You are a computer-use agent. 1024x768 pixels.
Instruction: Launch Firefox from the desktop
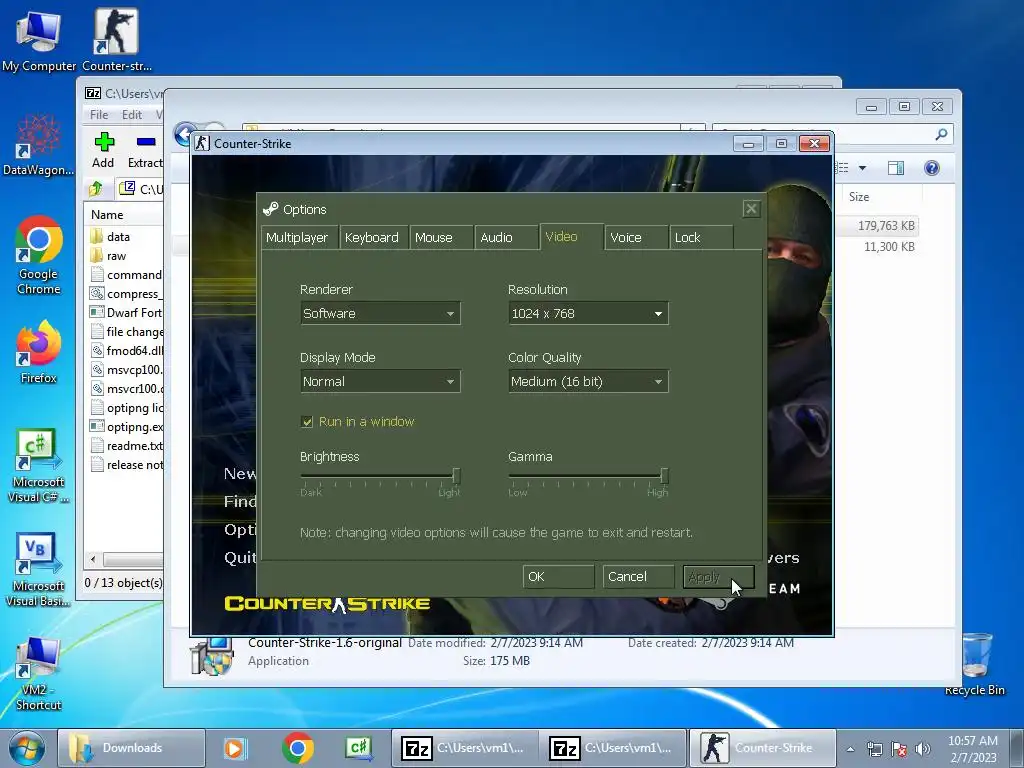(x=39, y=353)
